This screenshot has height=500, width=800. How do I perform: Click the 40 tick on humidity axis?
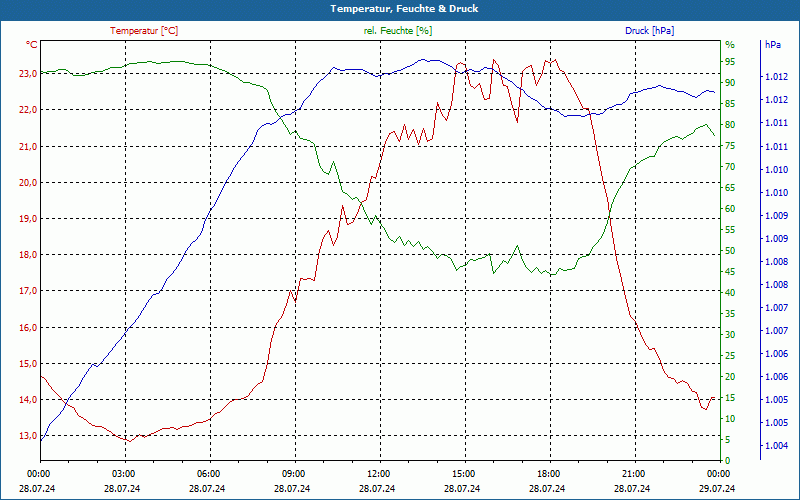[x=730, y=293]
